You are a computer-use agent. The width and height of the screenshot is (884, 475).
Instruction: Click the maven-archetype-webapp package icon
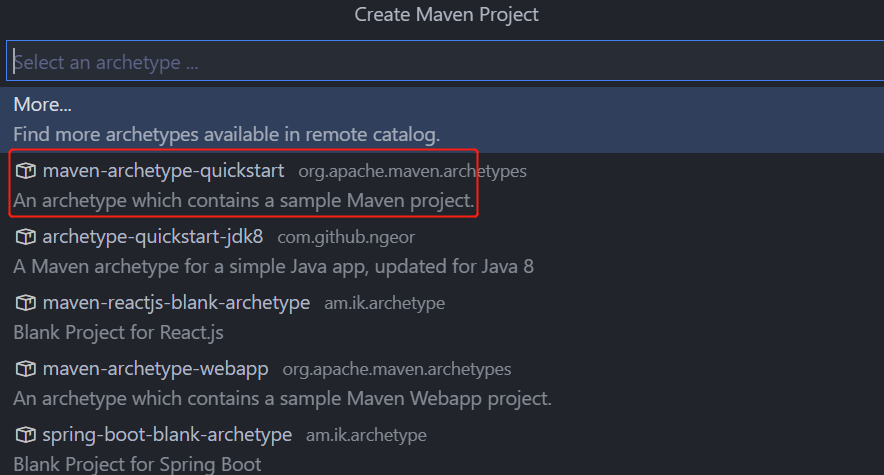pos(25,369)
